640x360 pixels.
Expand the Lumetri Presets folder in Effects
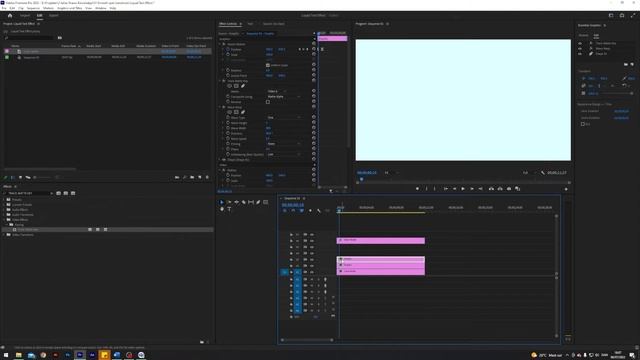tap(4, 204)
